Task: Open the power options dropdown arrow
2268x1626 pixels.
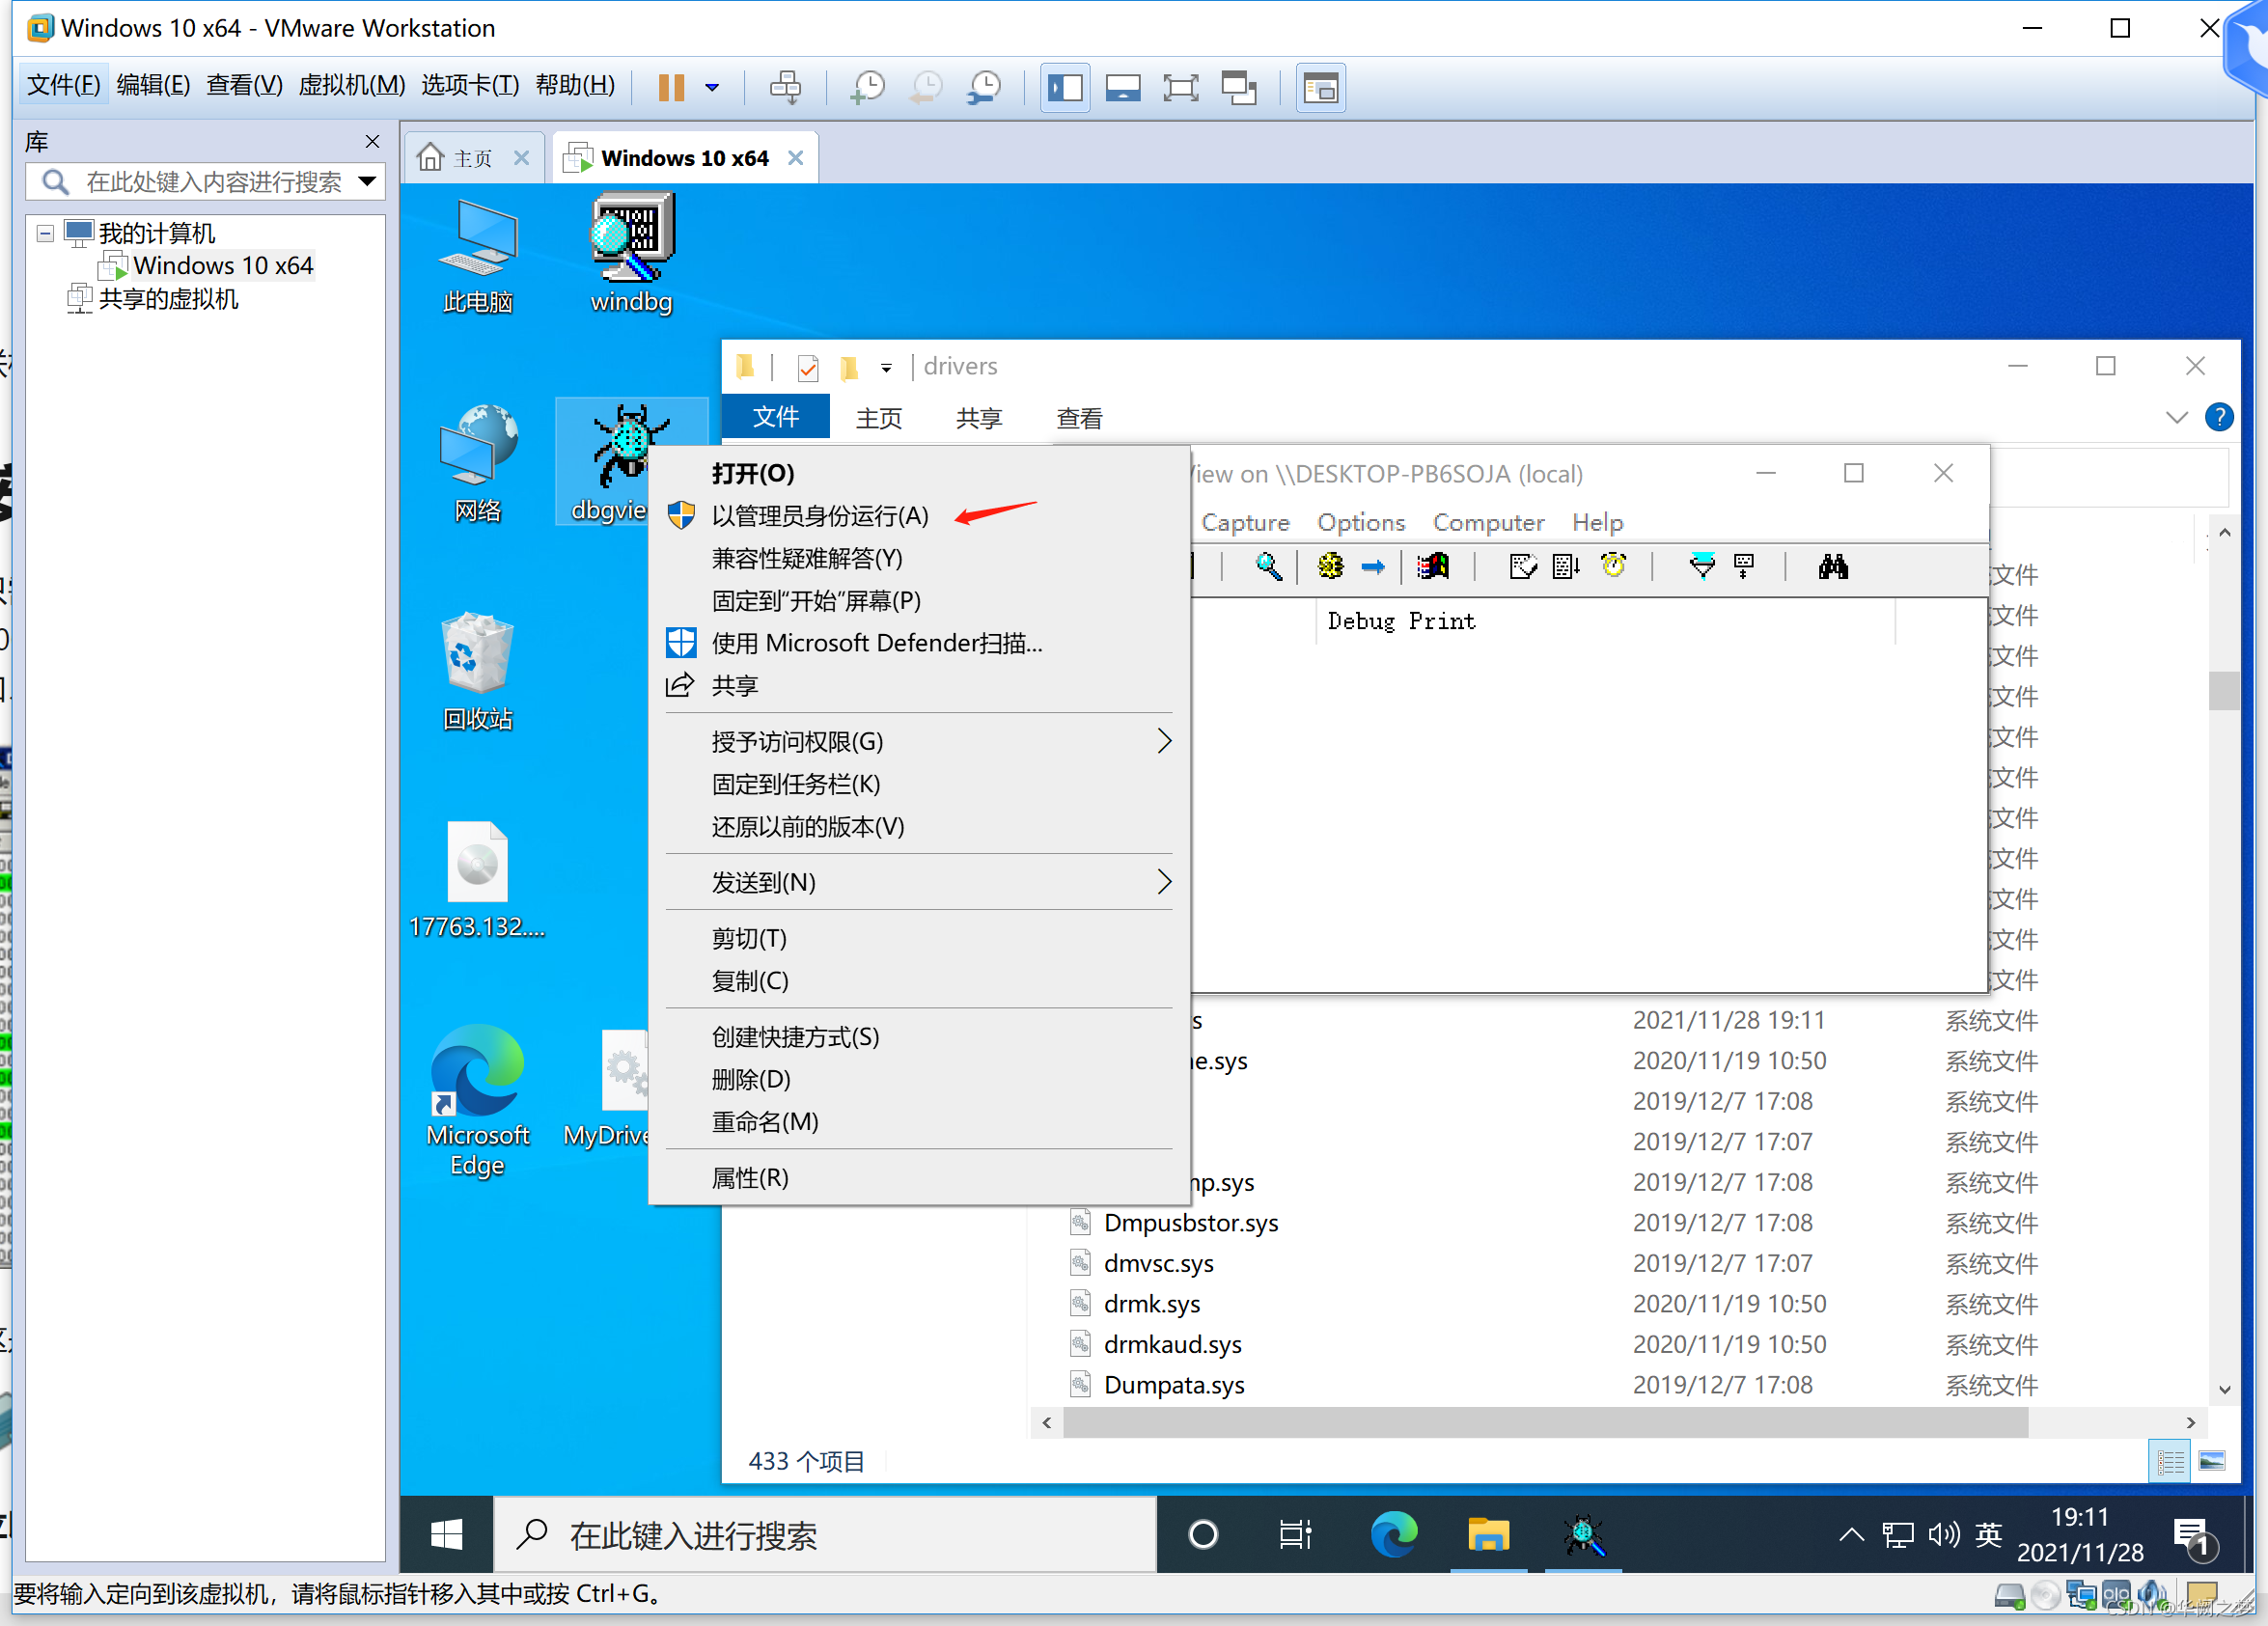Action: (x=712, y=88)
